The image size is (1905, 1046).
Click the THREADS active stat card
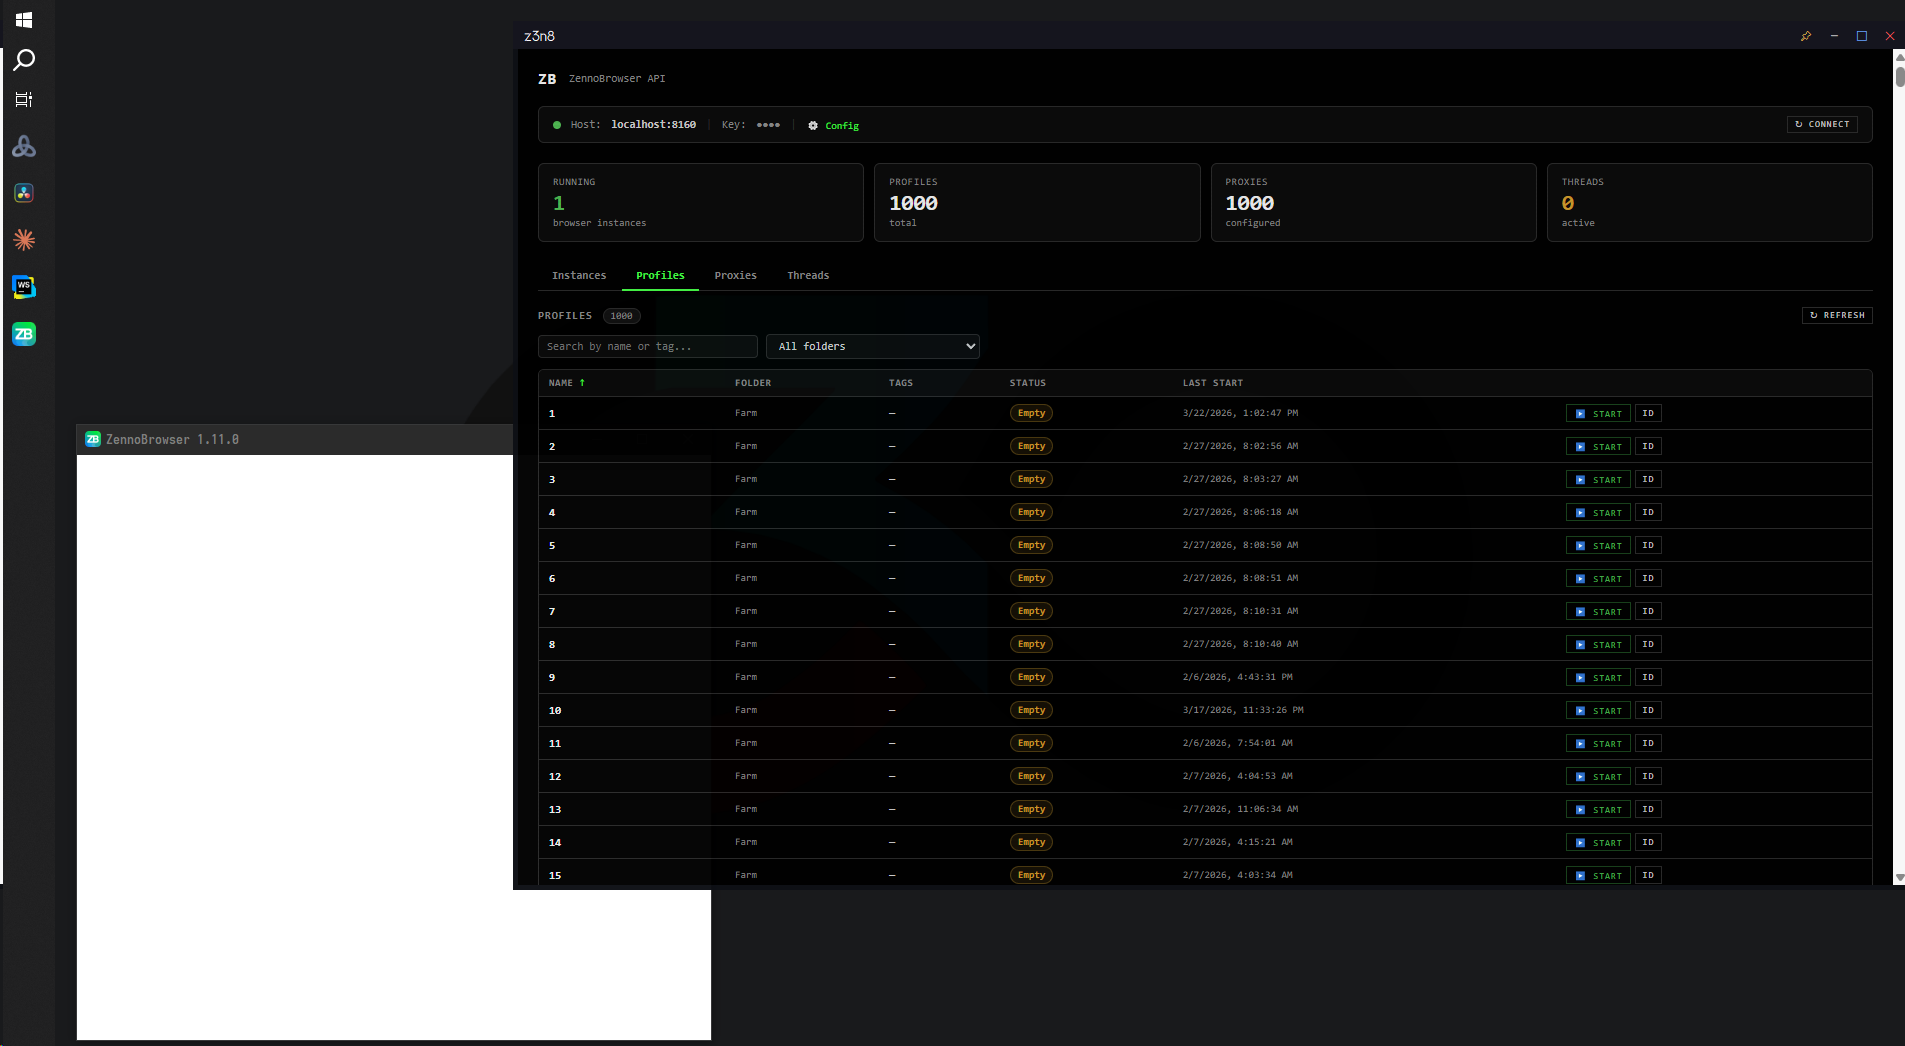(x=1709, y=202)
